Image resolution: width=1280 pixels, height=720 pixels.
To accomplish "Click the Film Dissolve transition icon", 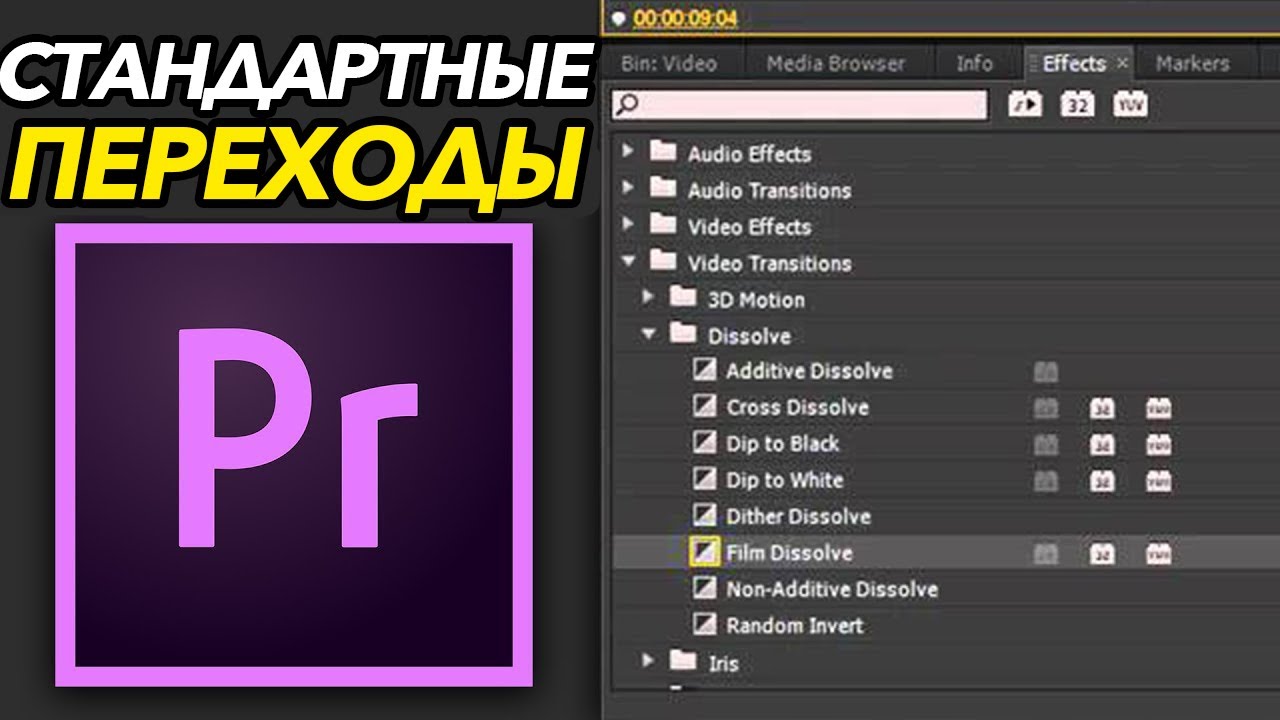I will [705, 552].
